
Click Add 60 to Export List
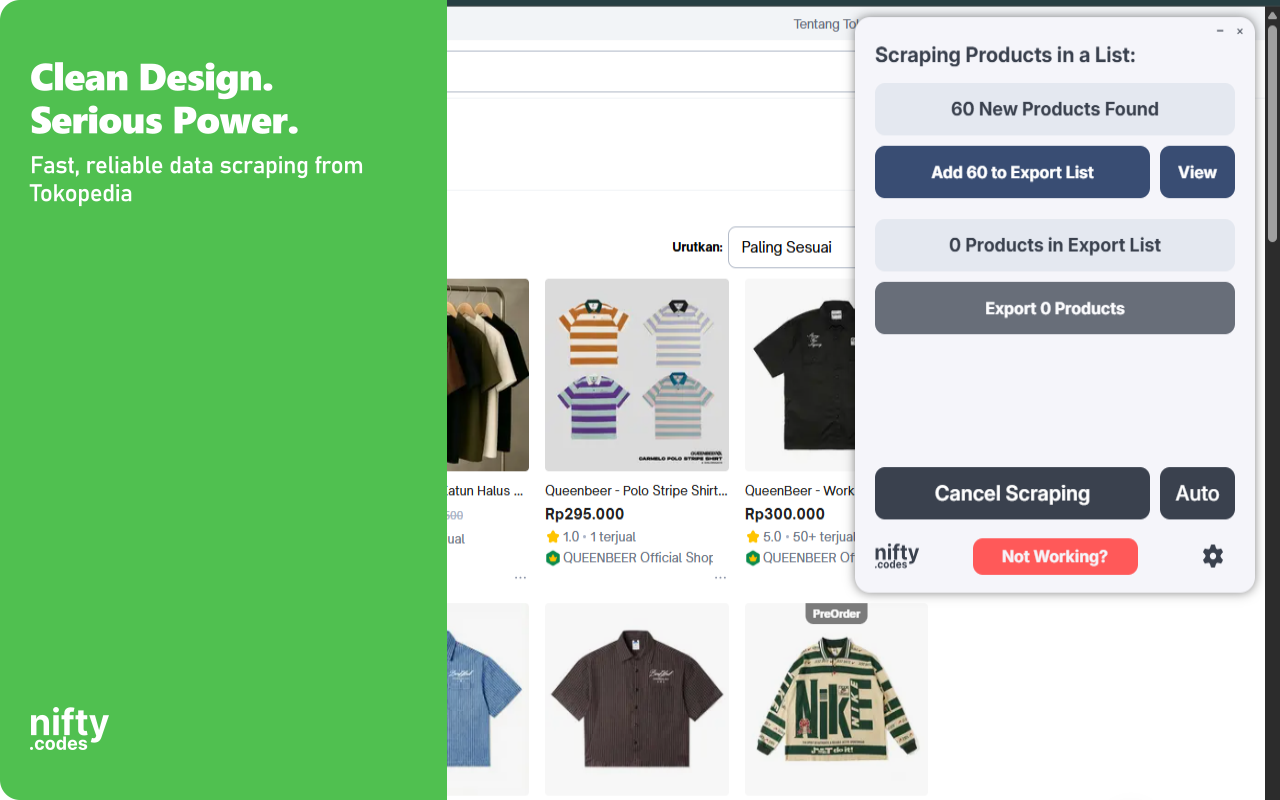pyautogui.click(x=1012, y=172)
